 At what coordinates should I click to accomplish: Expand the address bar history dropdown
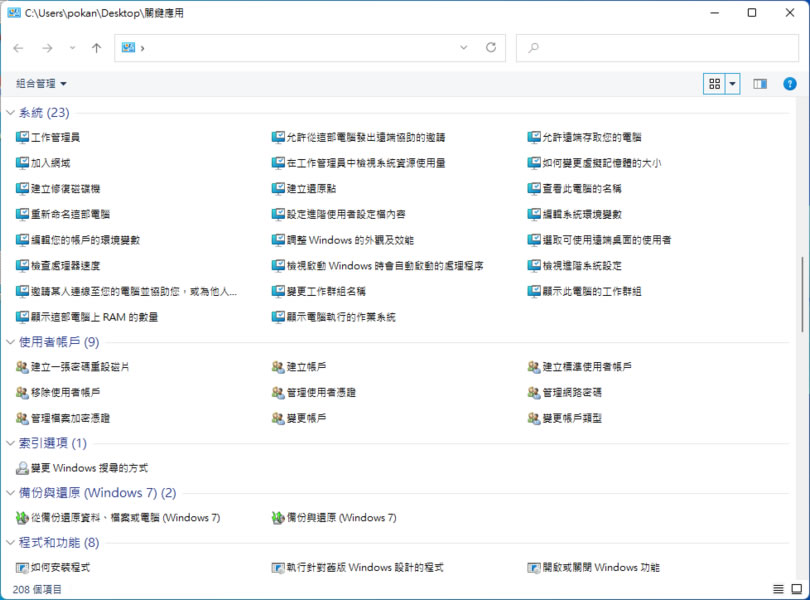coord(464,47)
